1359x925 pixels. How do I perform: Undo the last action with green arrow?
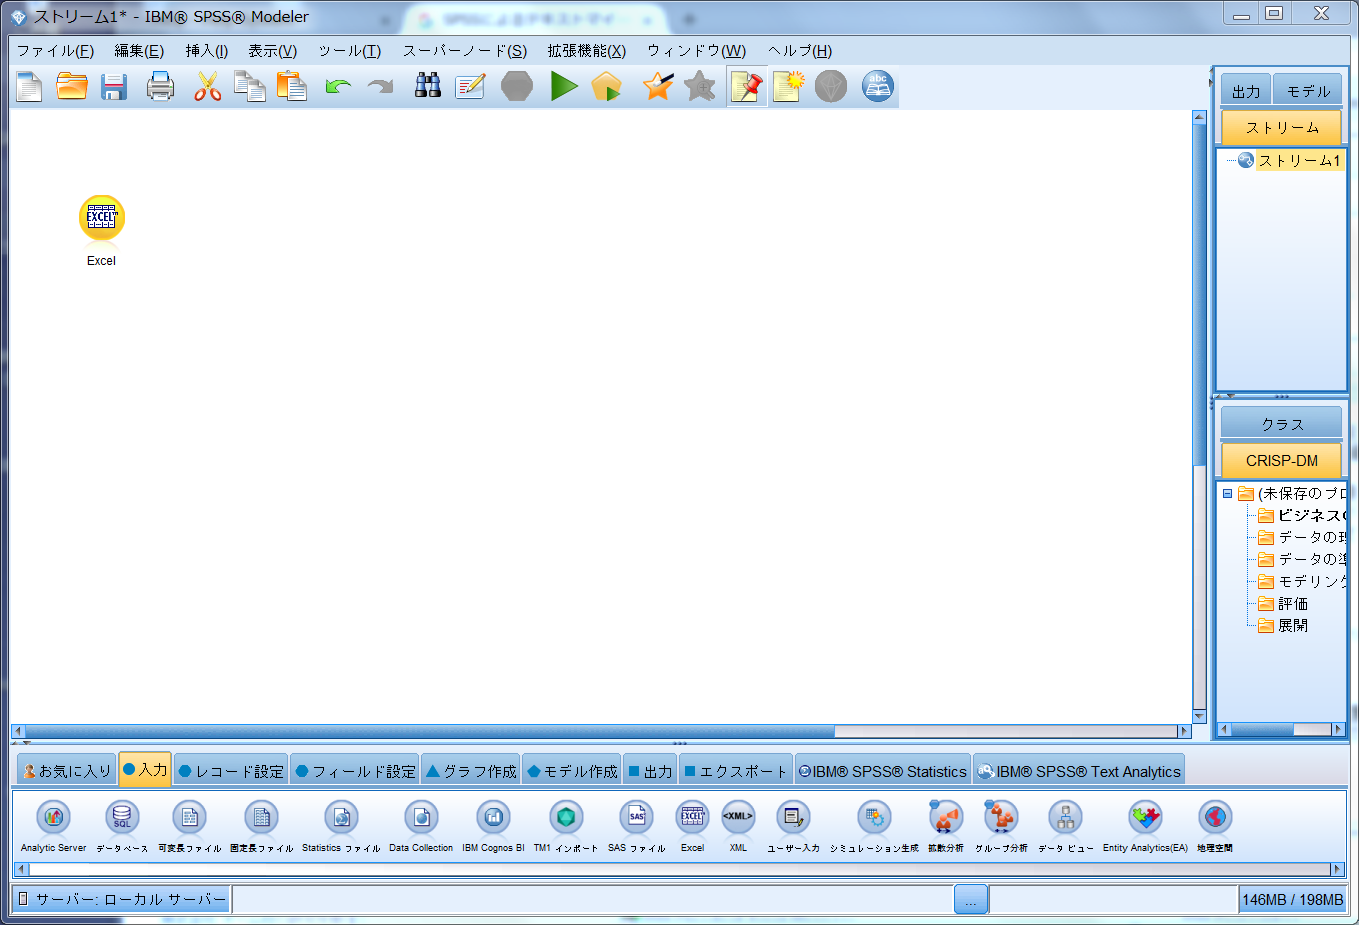pos(338,87)
